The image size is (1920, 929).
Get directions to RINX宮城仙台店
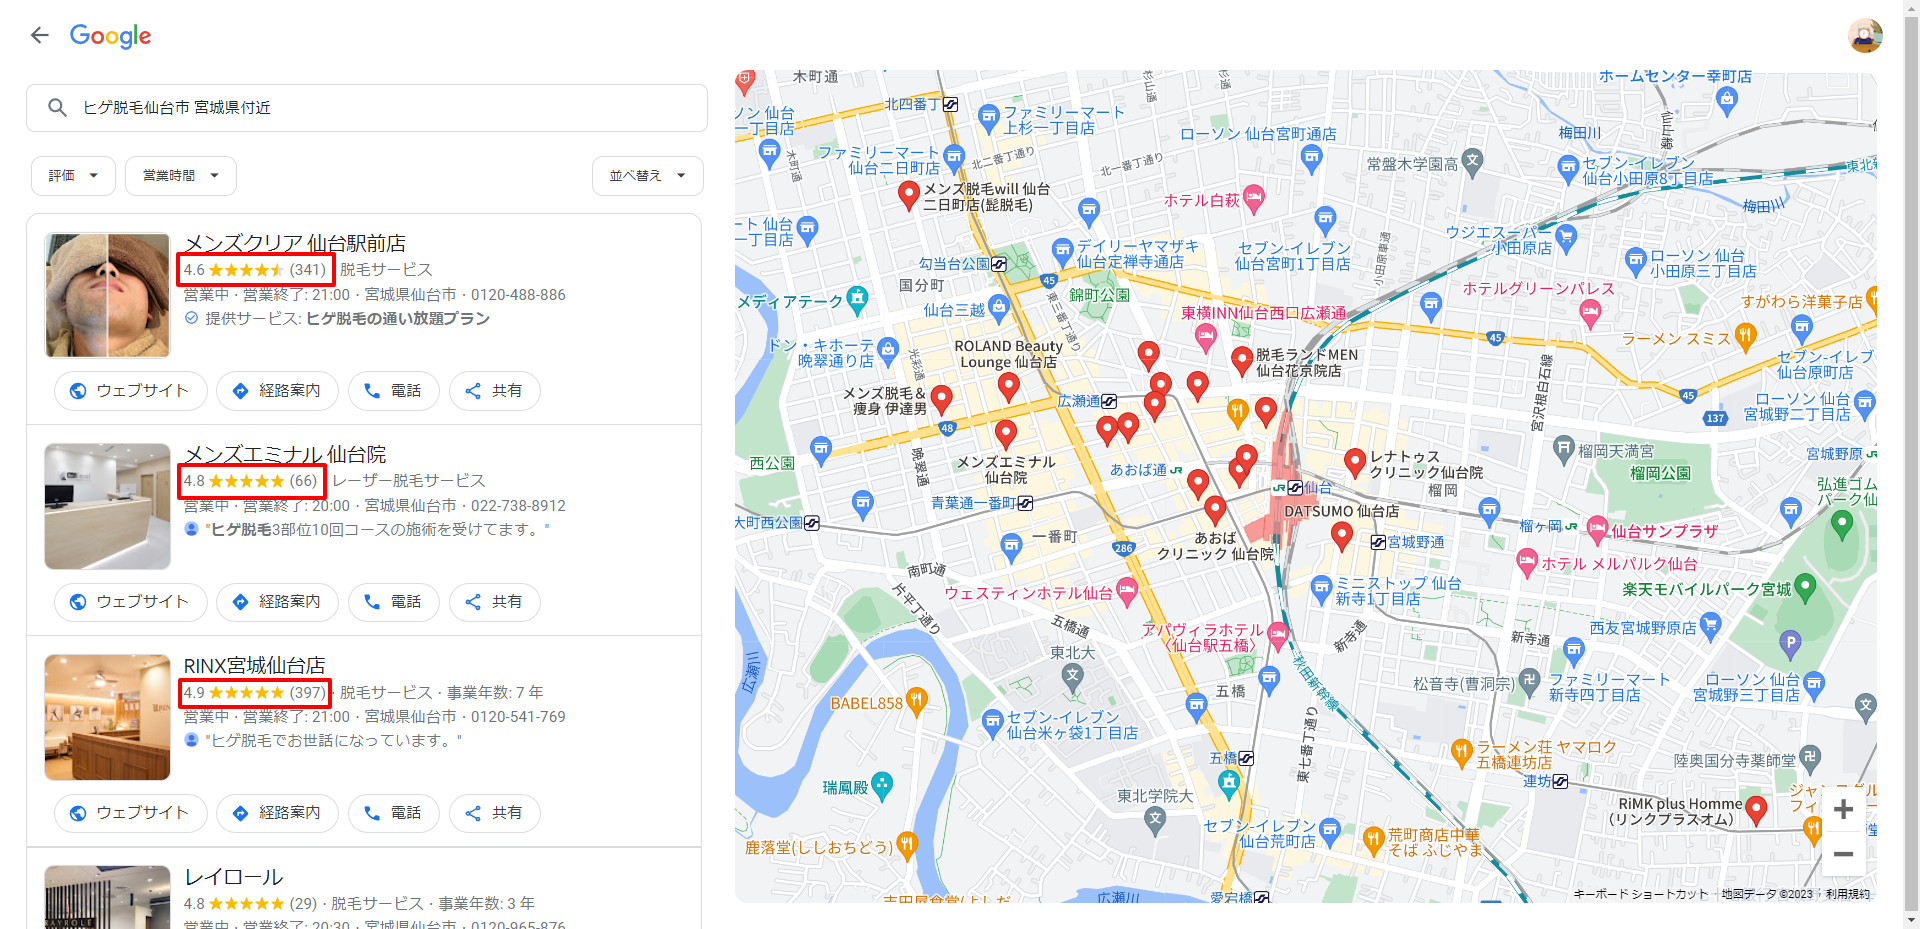click(x=277, y=813)
